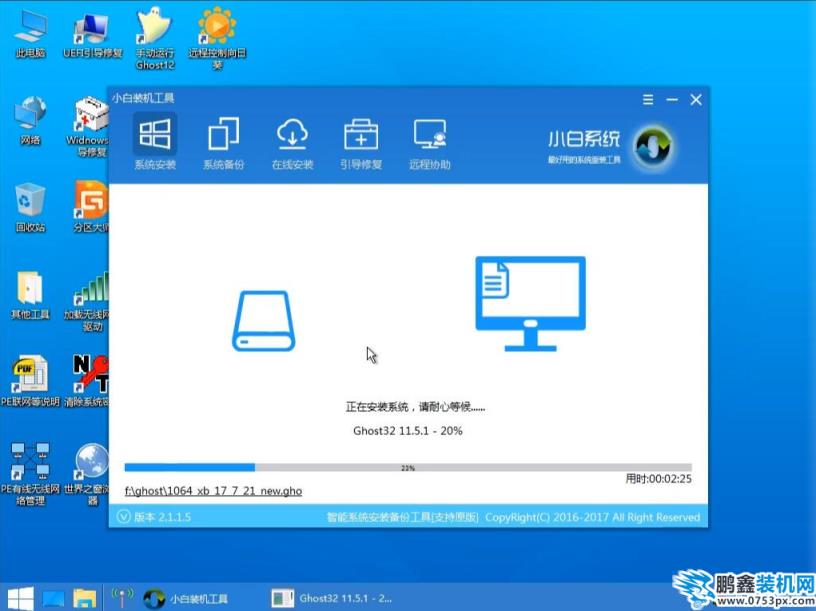Open the 在线安装 tab
Image resolution: width=816 pixels, height=611 pixels.
[292, 143]
